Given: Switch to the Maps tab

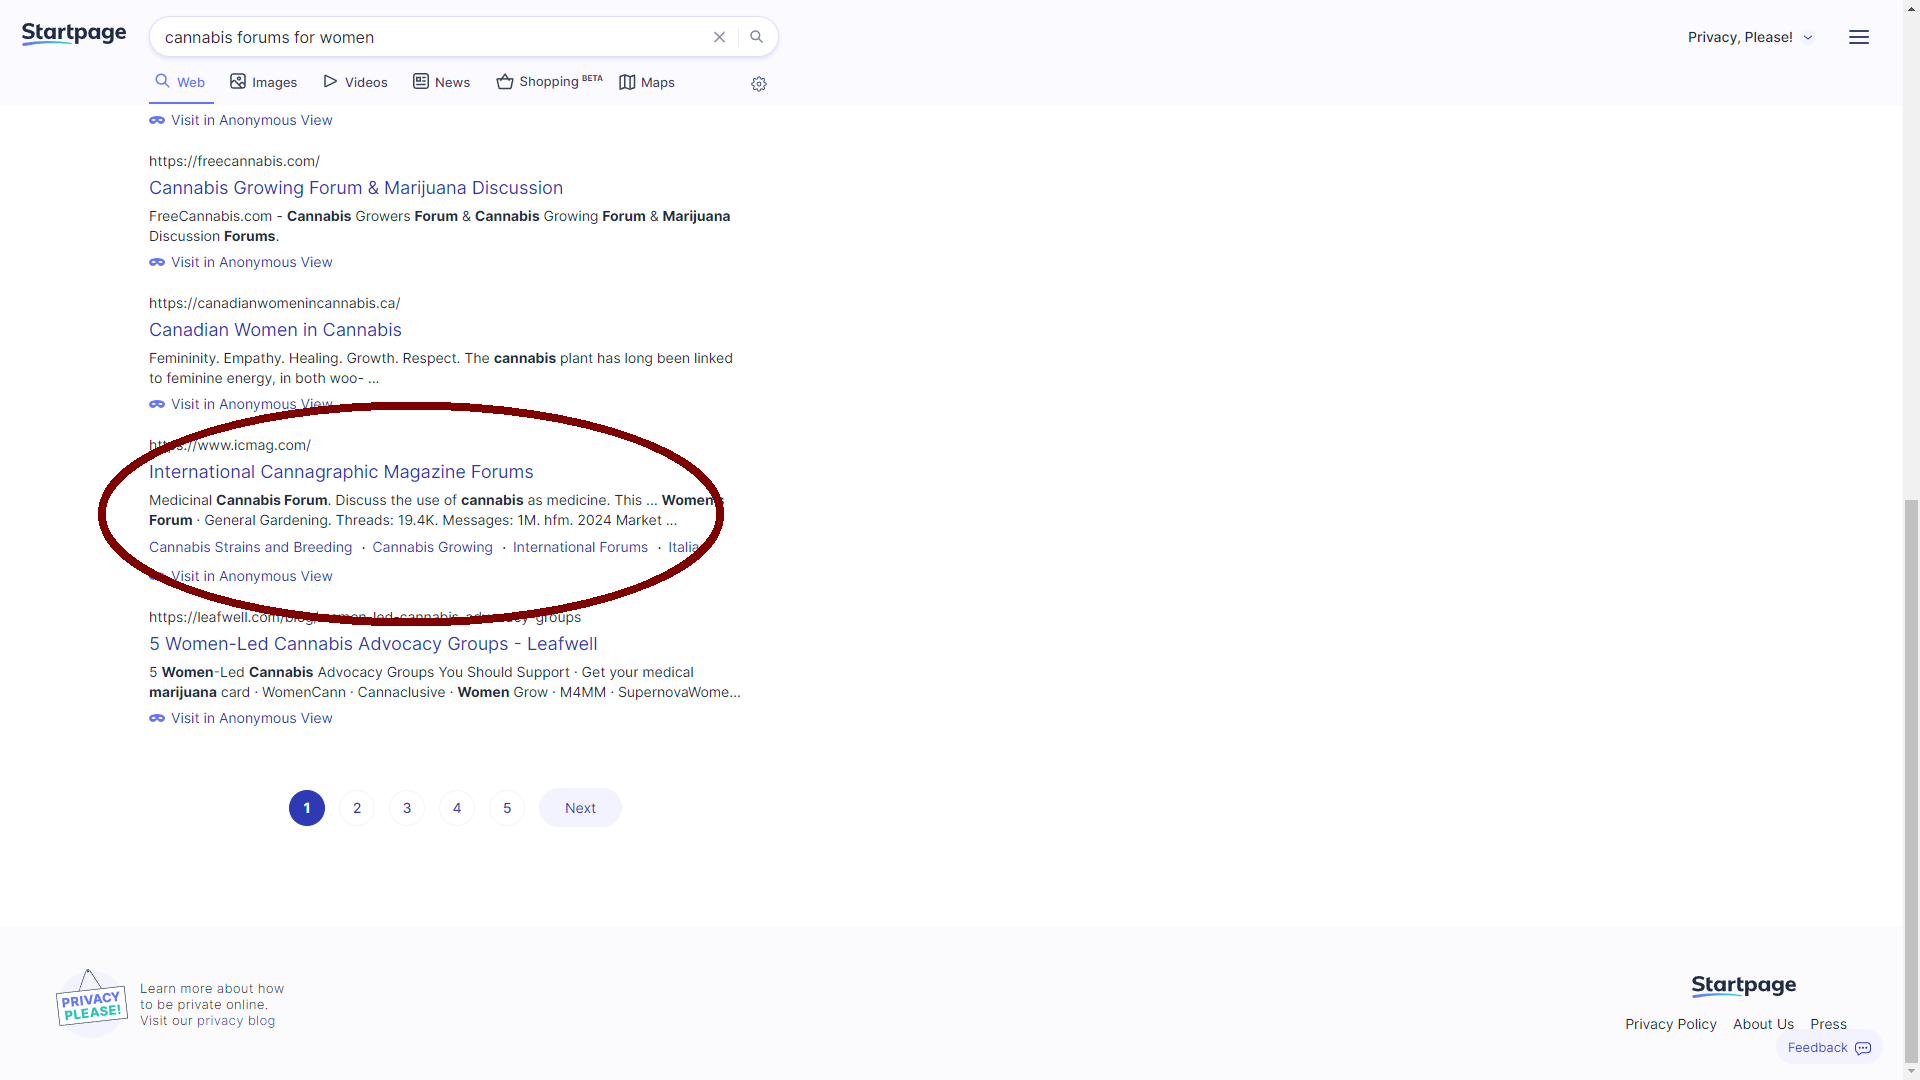Looking at the screenshot, I should click(647, 82).
